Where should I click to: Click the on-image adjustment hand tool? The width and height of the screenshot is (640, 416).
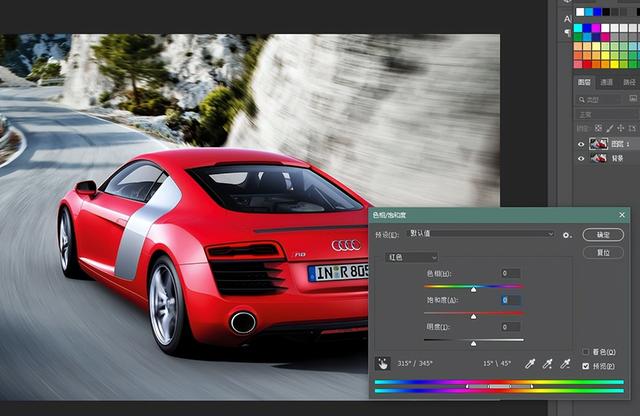point(382,364)
